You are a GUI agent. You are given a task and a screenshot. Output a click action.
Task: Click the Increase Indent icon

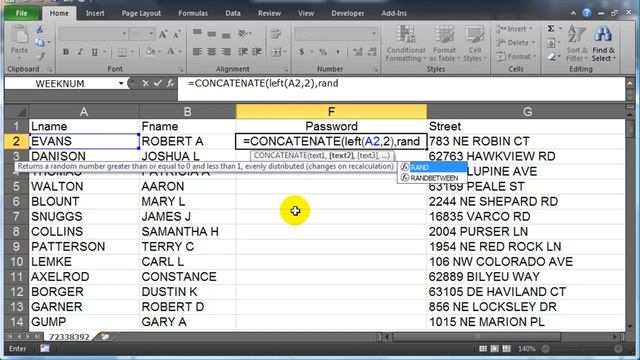(257, 52)
